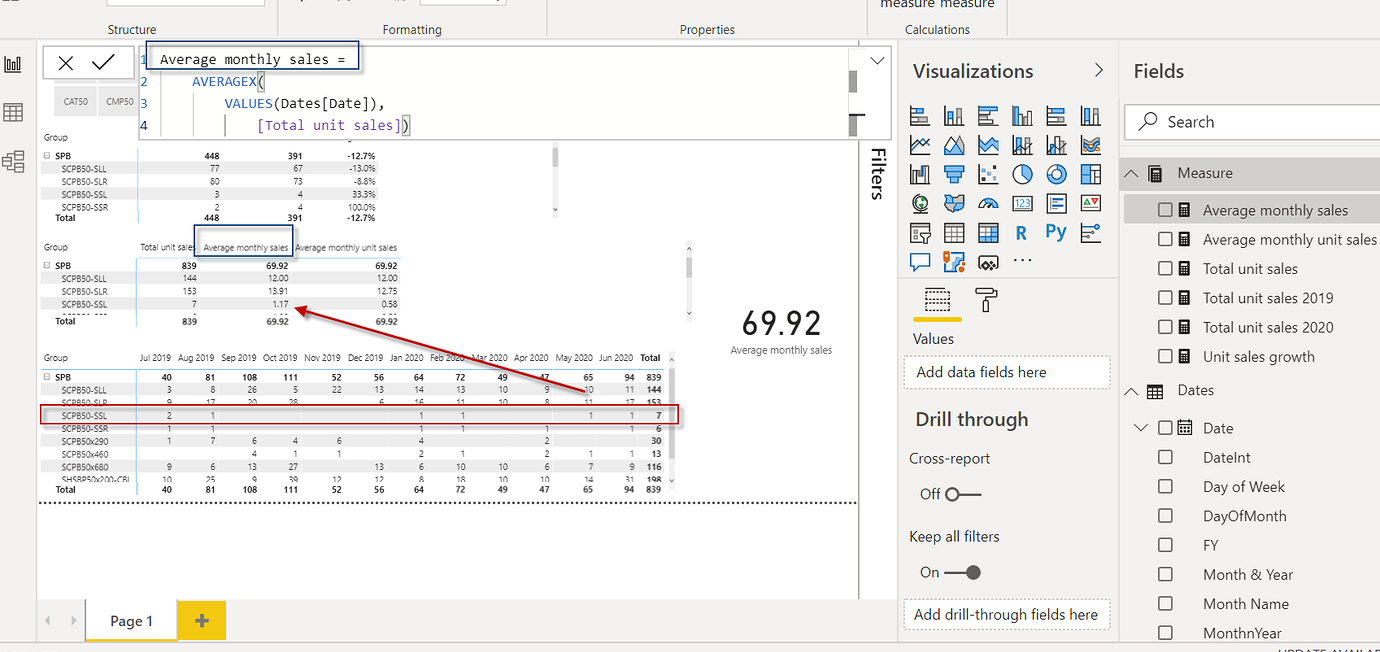Image resolution: width=1380 pixels, height=652 pixels.
Task: Add a gauge visualization
Action: pyautogui.click(x=988, y=204)
